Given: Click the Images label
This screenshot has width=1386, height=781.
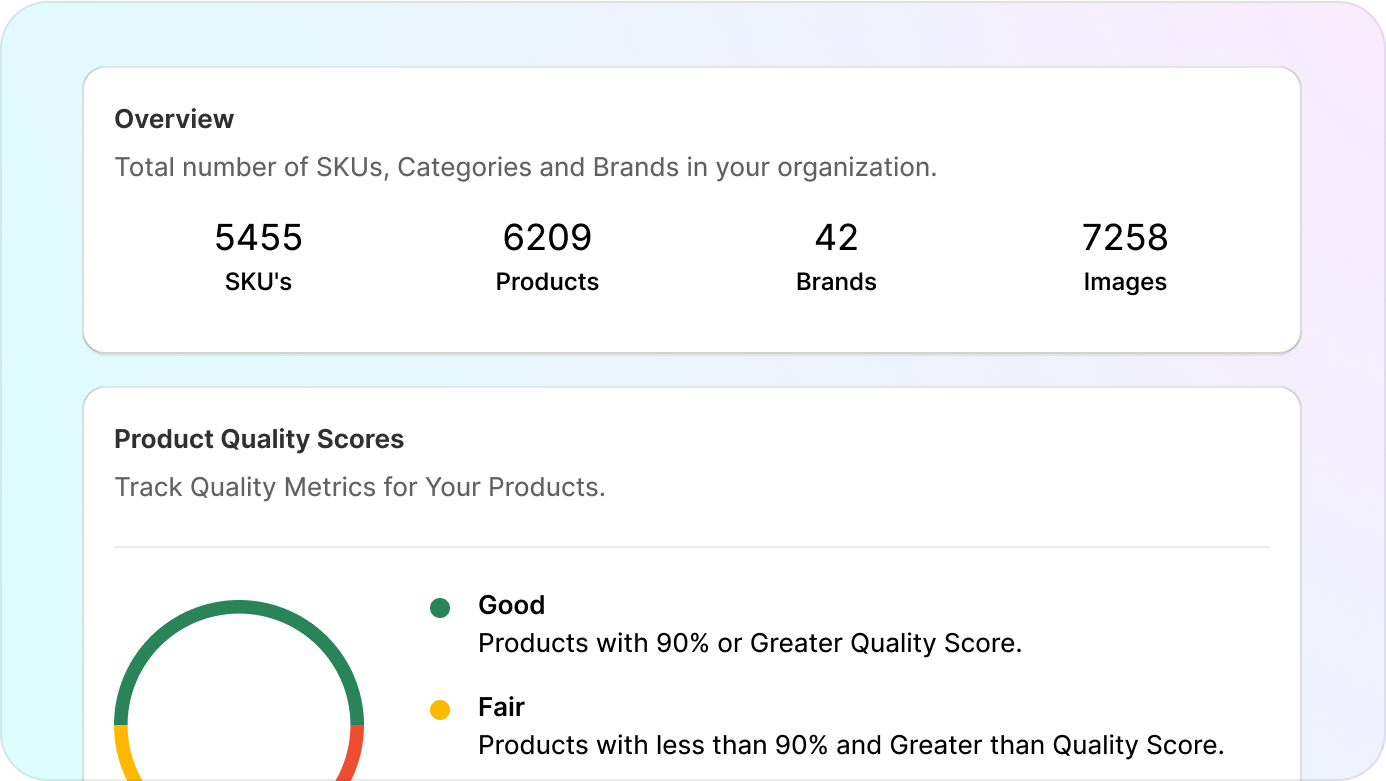Looking at the screenshot, I should 1125,282.
